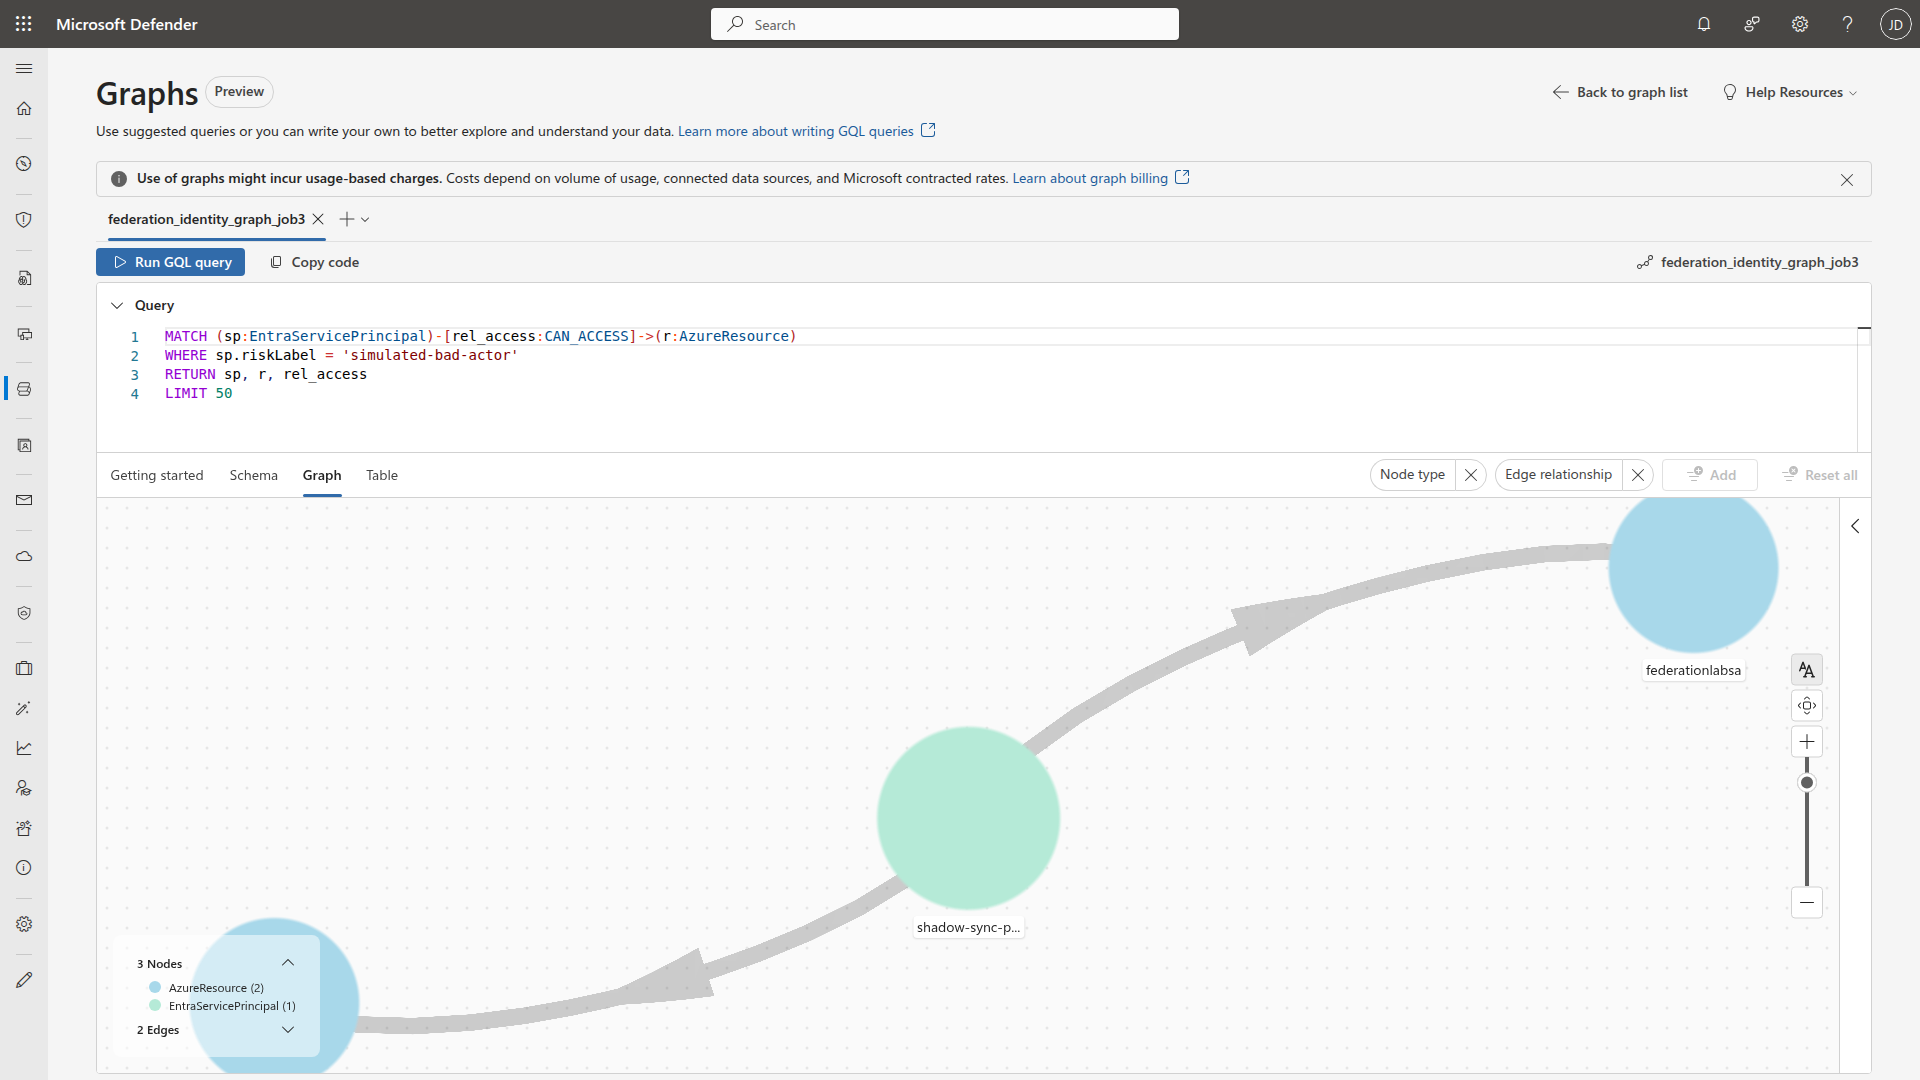Expand the 2 Edges legend section
The height and width of the screenshot is (1080, 1920).
[x=288, y=1029]
